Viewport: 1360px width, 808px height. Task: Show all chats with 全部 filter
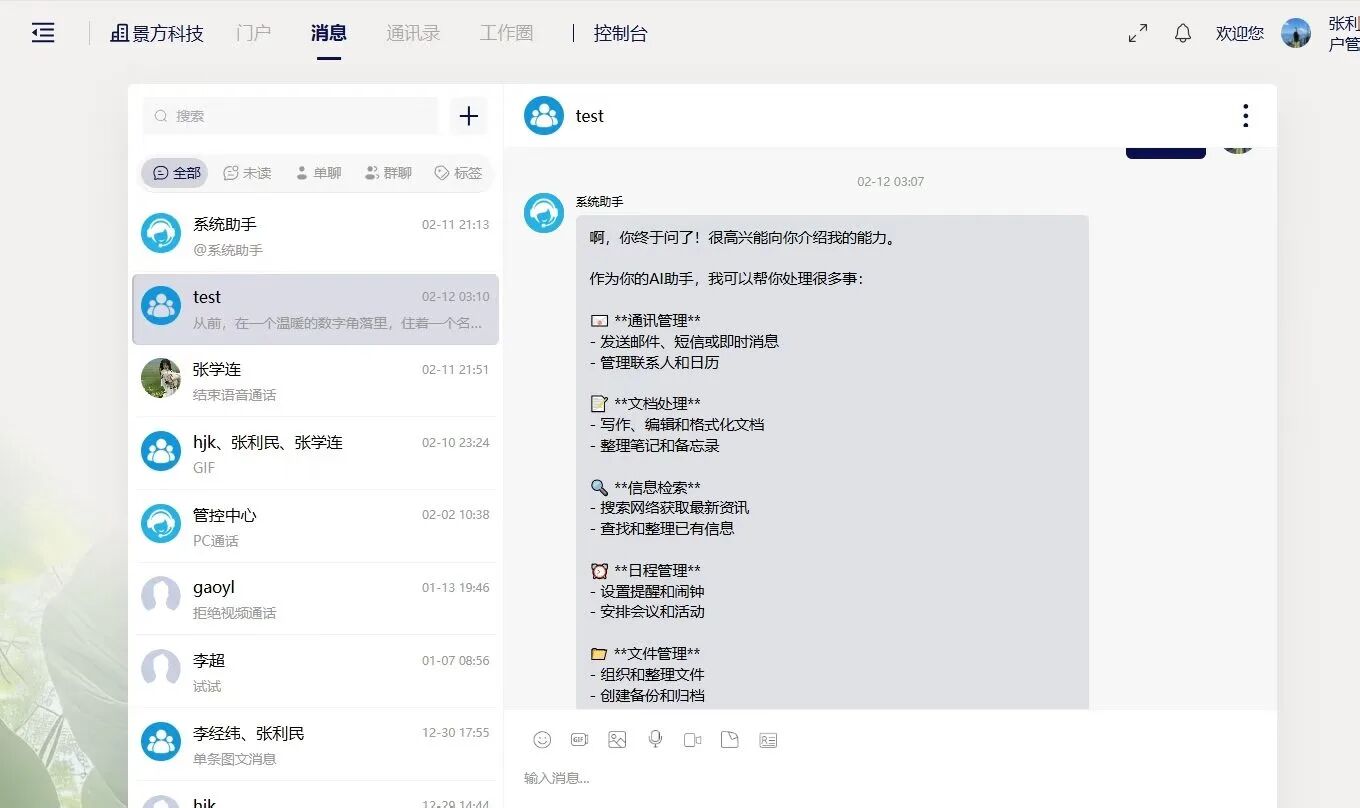(176, 173)
